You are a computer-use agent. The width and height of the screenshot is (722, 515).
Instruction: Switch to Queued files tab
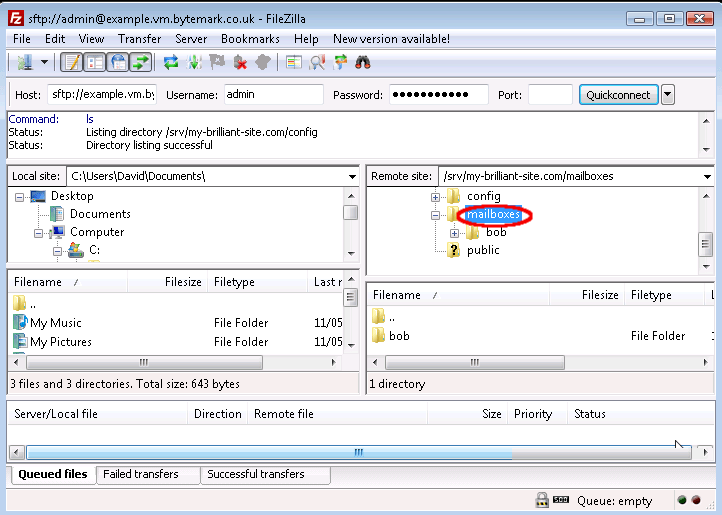click(52, 474)
